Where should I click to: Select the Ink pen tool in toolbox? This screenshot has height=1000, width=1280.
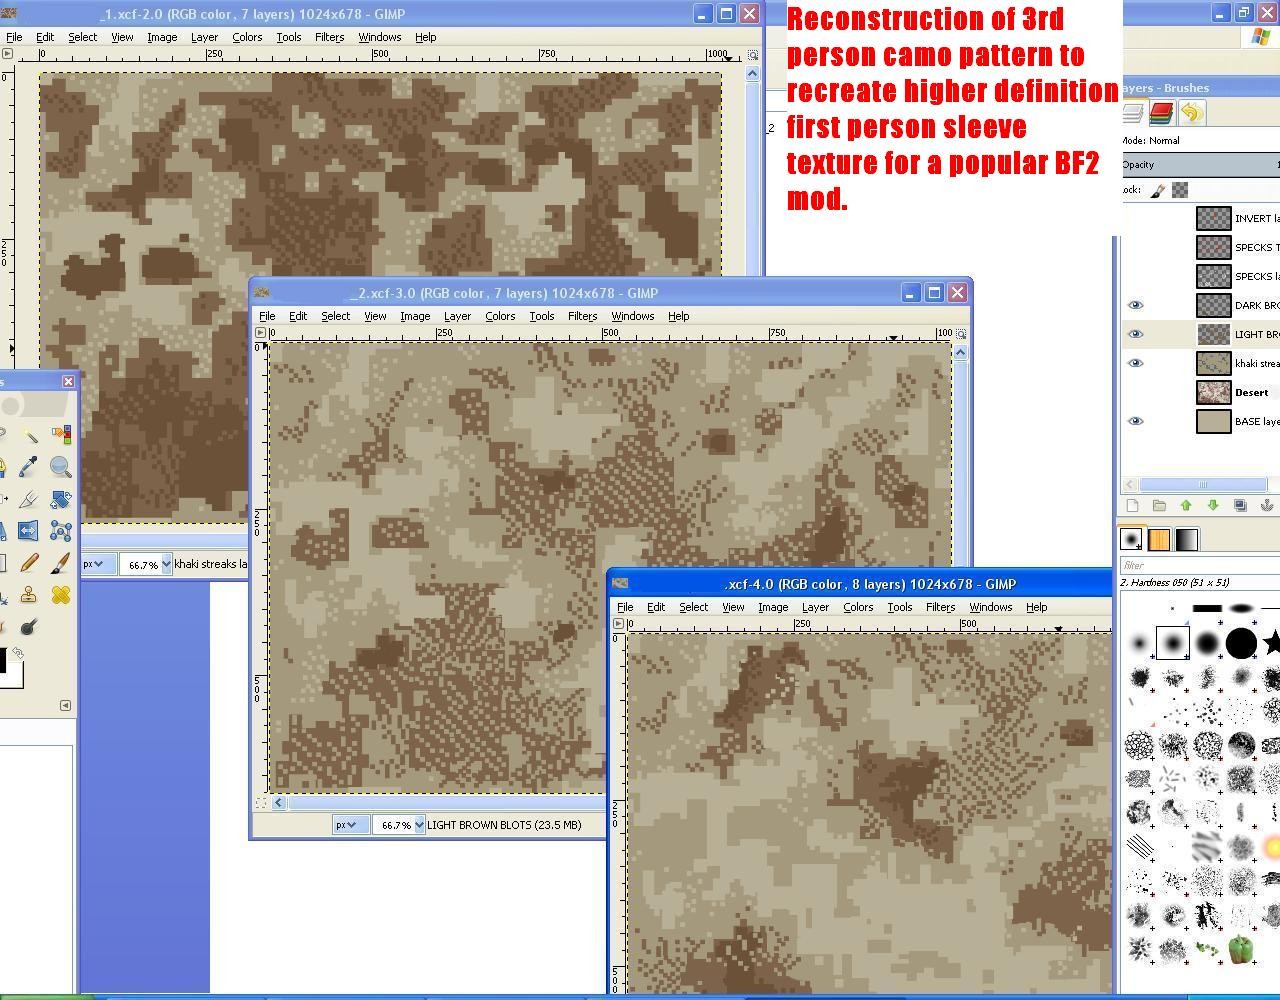(27, 499)
